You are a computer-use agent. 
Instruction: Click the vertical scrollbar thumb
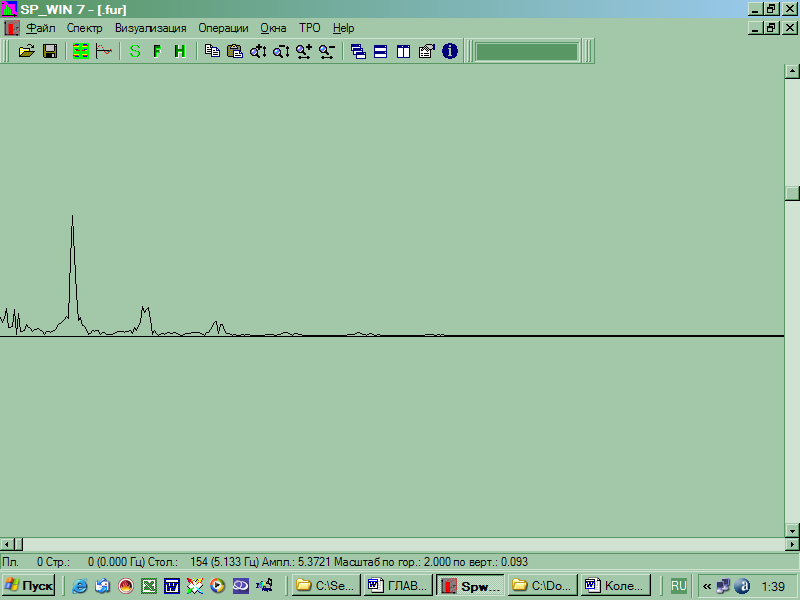click(x=792, y=193)
